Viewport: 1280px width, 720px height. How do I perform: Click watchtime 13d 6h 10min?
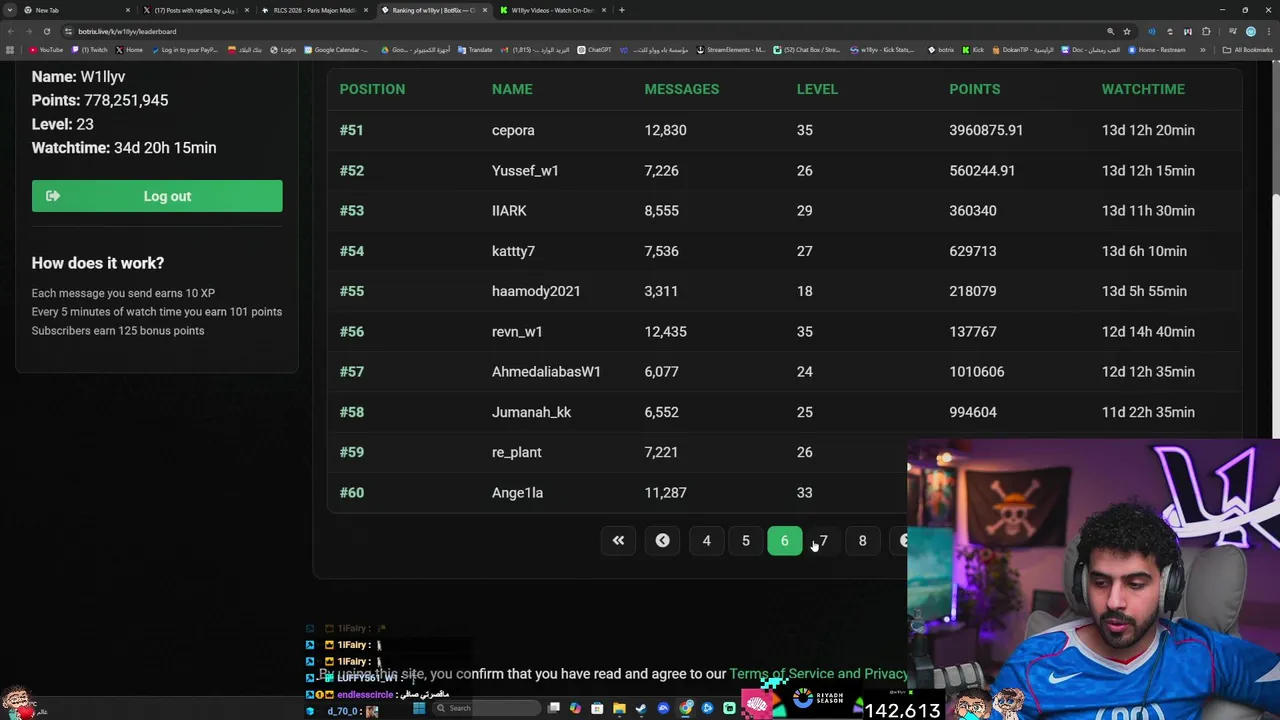[x=1144, y=251]
